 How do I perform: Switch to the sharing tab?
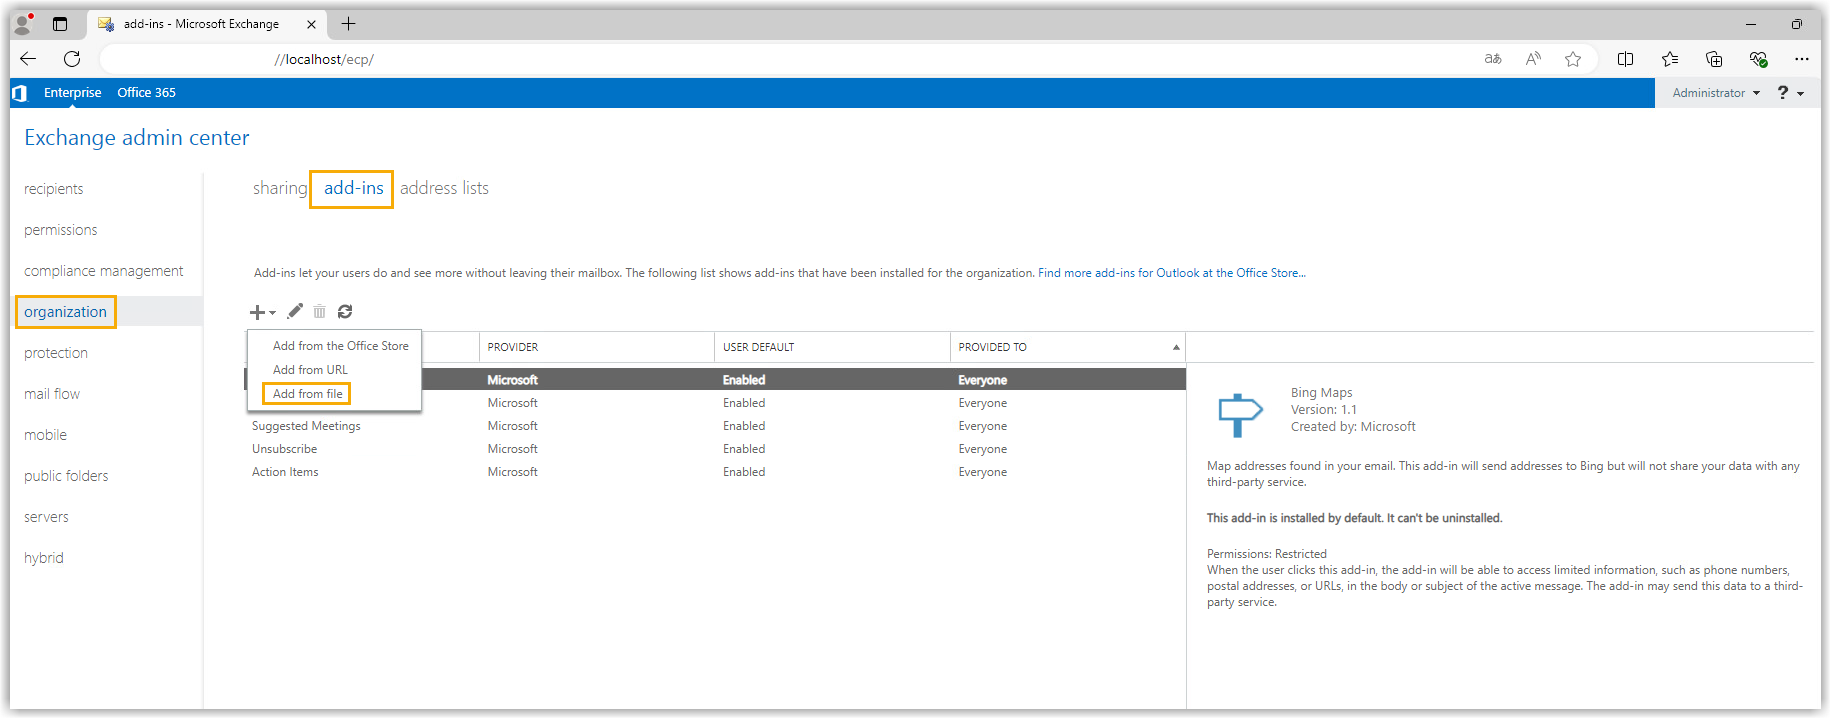(x=280, y=188)
